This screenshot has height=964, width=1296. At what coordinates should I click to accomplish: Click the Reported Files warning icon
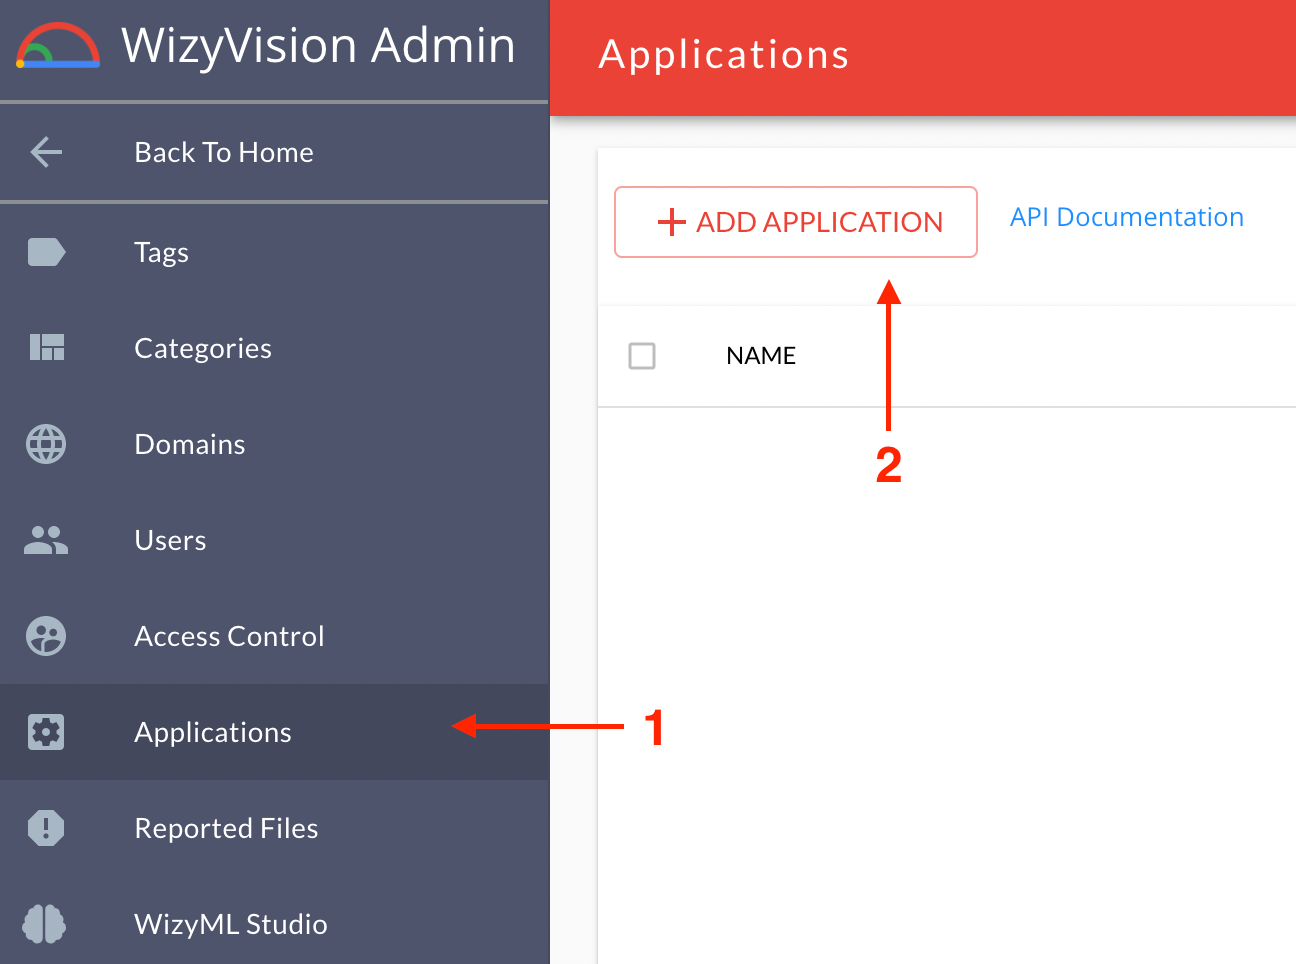tap(46, 828)
